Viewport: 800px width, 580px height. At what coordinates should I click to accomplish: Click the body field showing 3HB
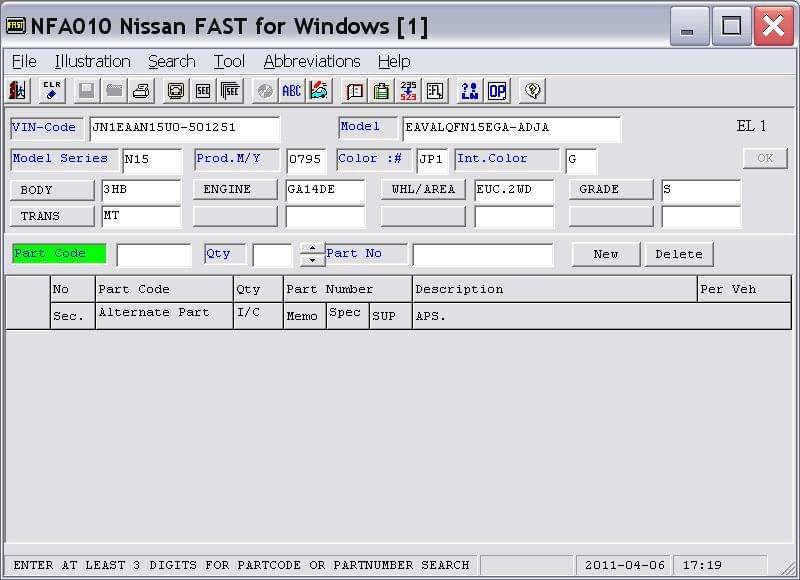click(x=141, y=190)
